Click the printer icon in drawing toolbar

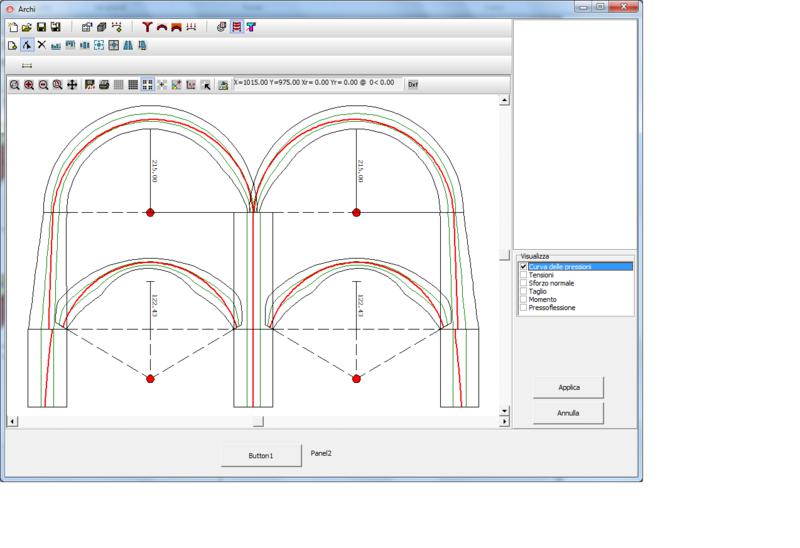pyautogui.click(x=104, y=85)
